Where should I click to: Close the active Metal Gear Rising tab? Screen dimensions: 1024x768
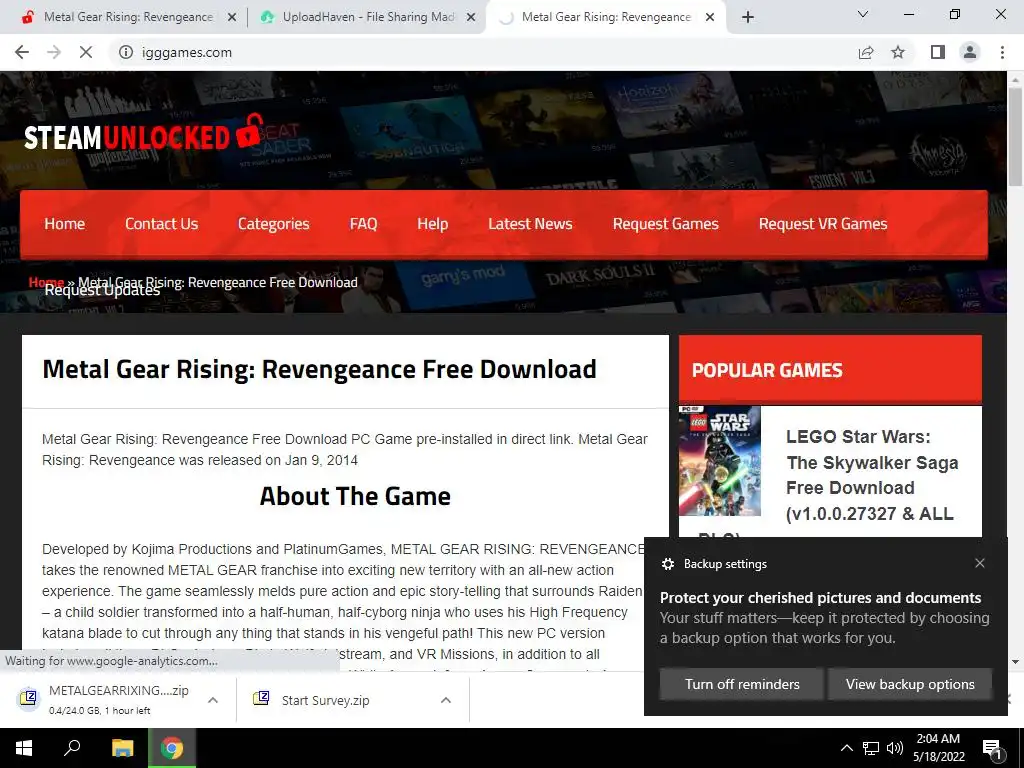click(710, 18)
